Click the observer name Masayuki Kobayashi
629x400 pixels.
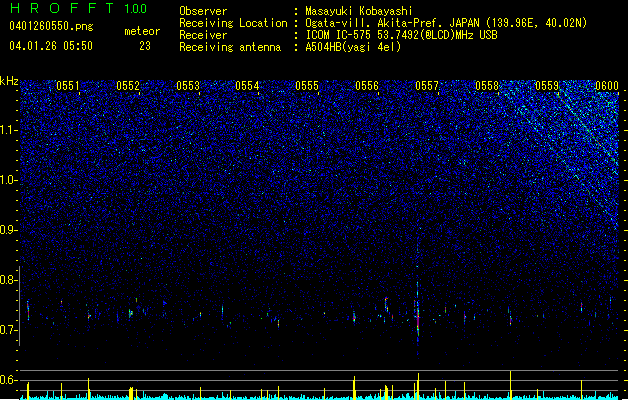[359, 11]
